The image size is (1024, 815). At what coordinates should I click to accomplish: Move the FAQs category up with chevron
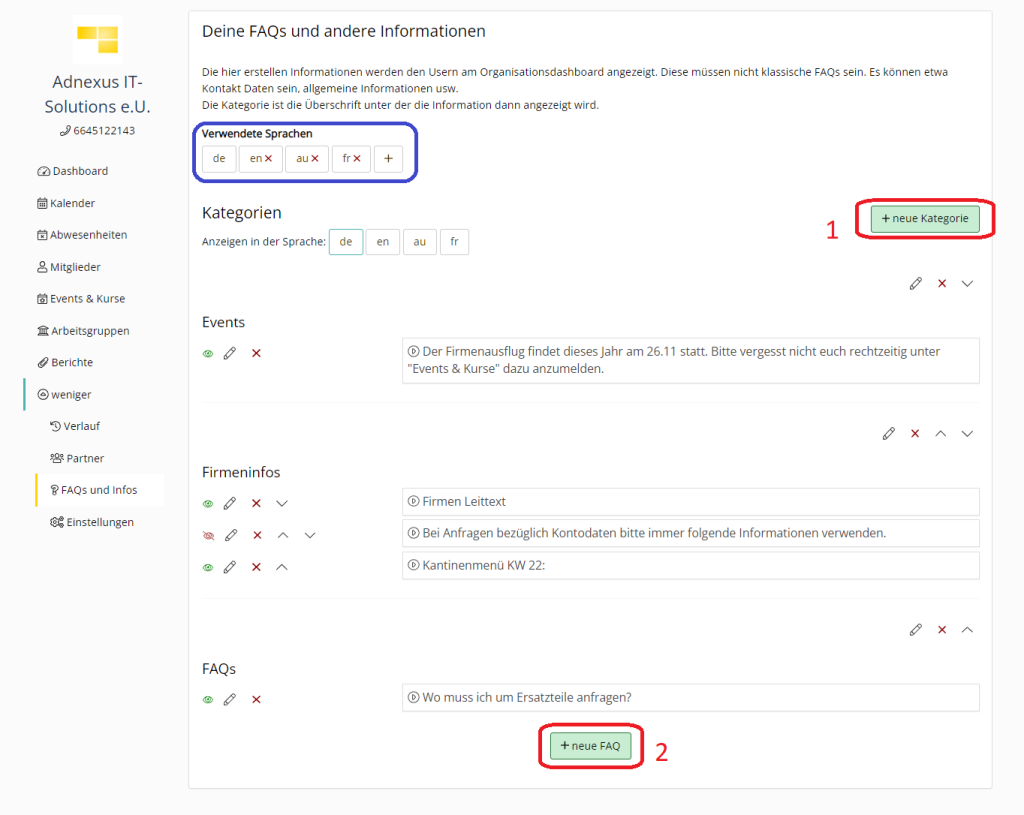click(968, 630)
